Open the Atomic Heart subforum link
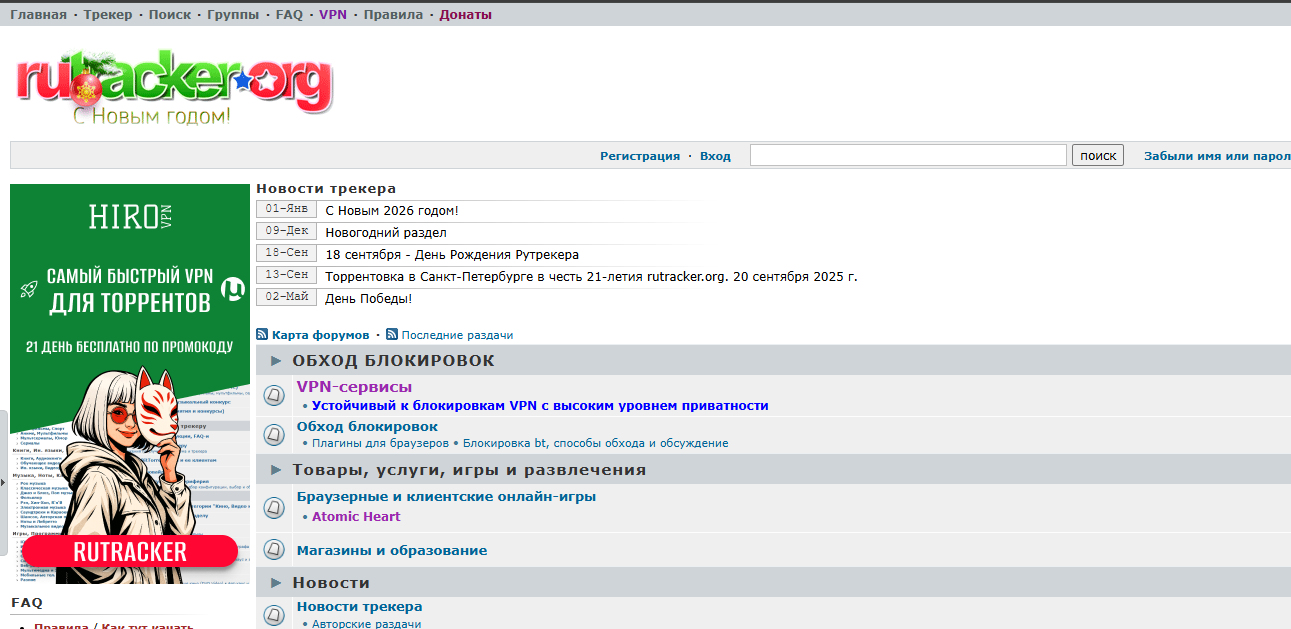The image size is (1291, 629). pyautogui.click(x=356, y=517)
